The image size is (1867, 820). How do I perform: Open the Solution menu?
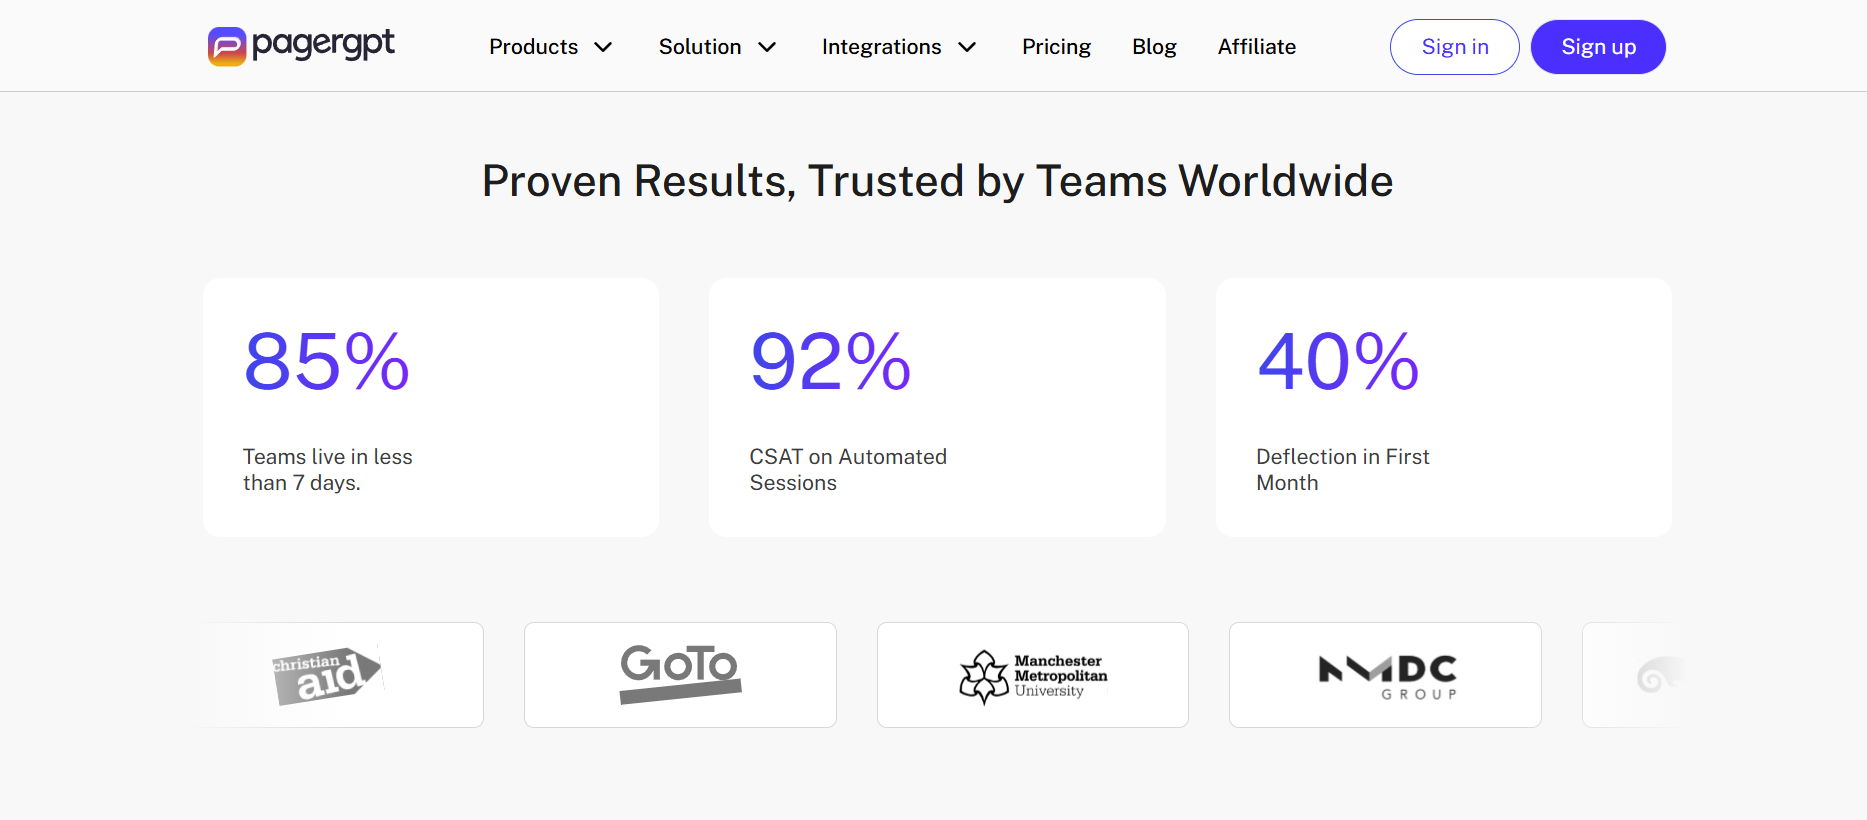click(718, 47)
